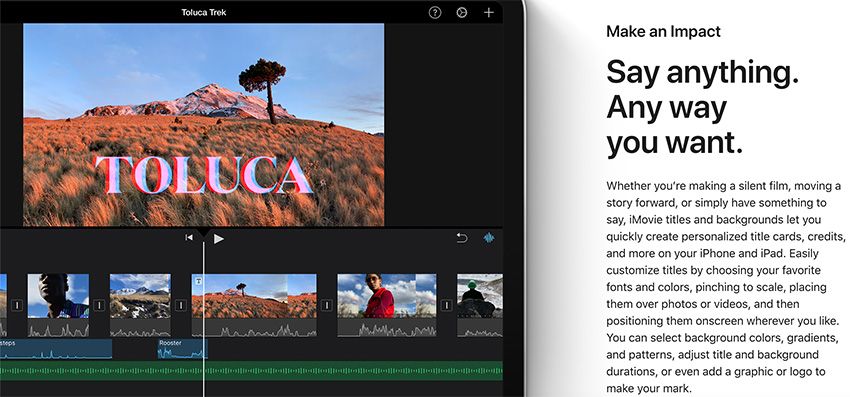Select the man's silhouetted face clip
Screen dimensions: 850x397
58,296
